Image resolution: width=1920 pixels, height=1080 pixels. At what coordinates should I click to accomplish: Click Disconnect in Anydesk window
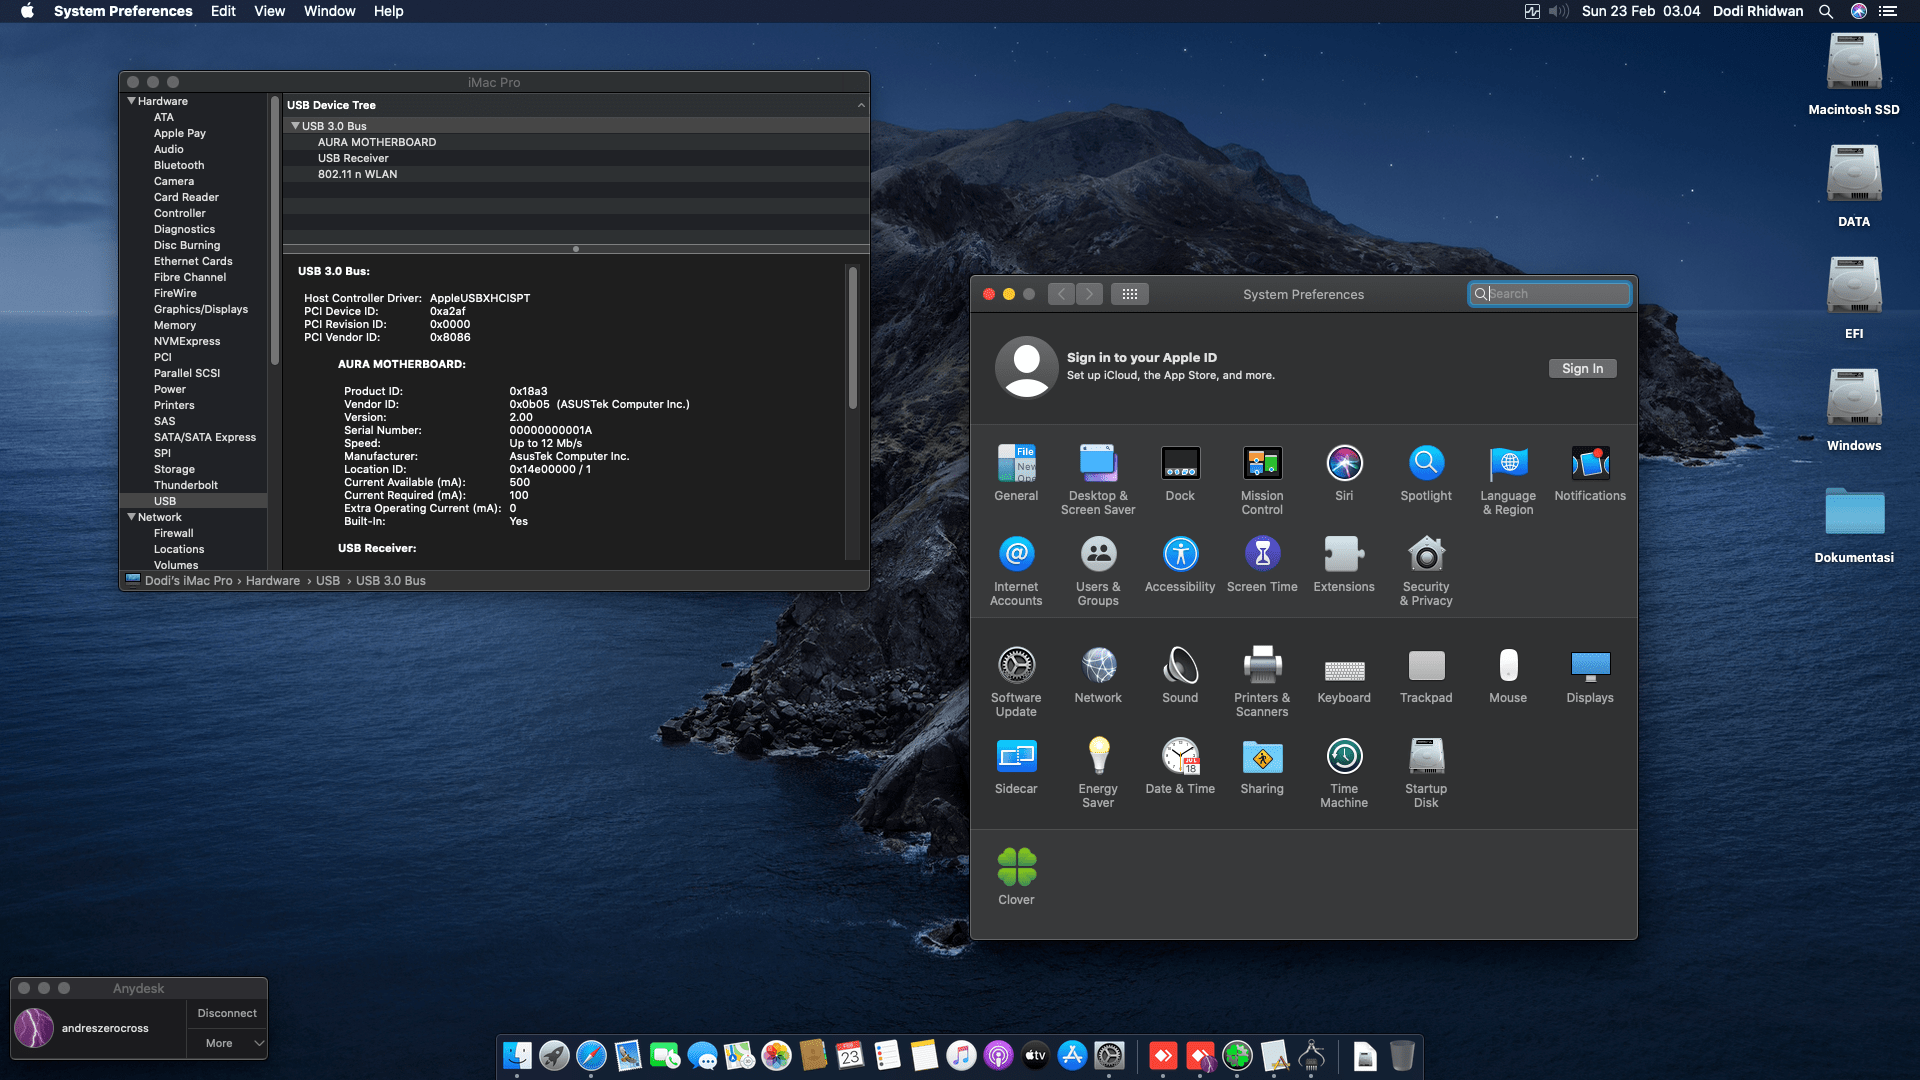pyautogui.click(x=227, y=1013)
